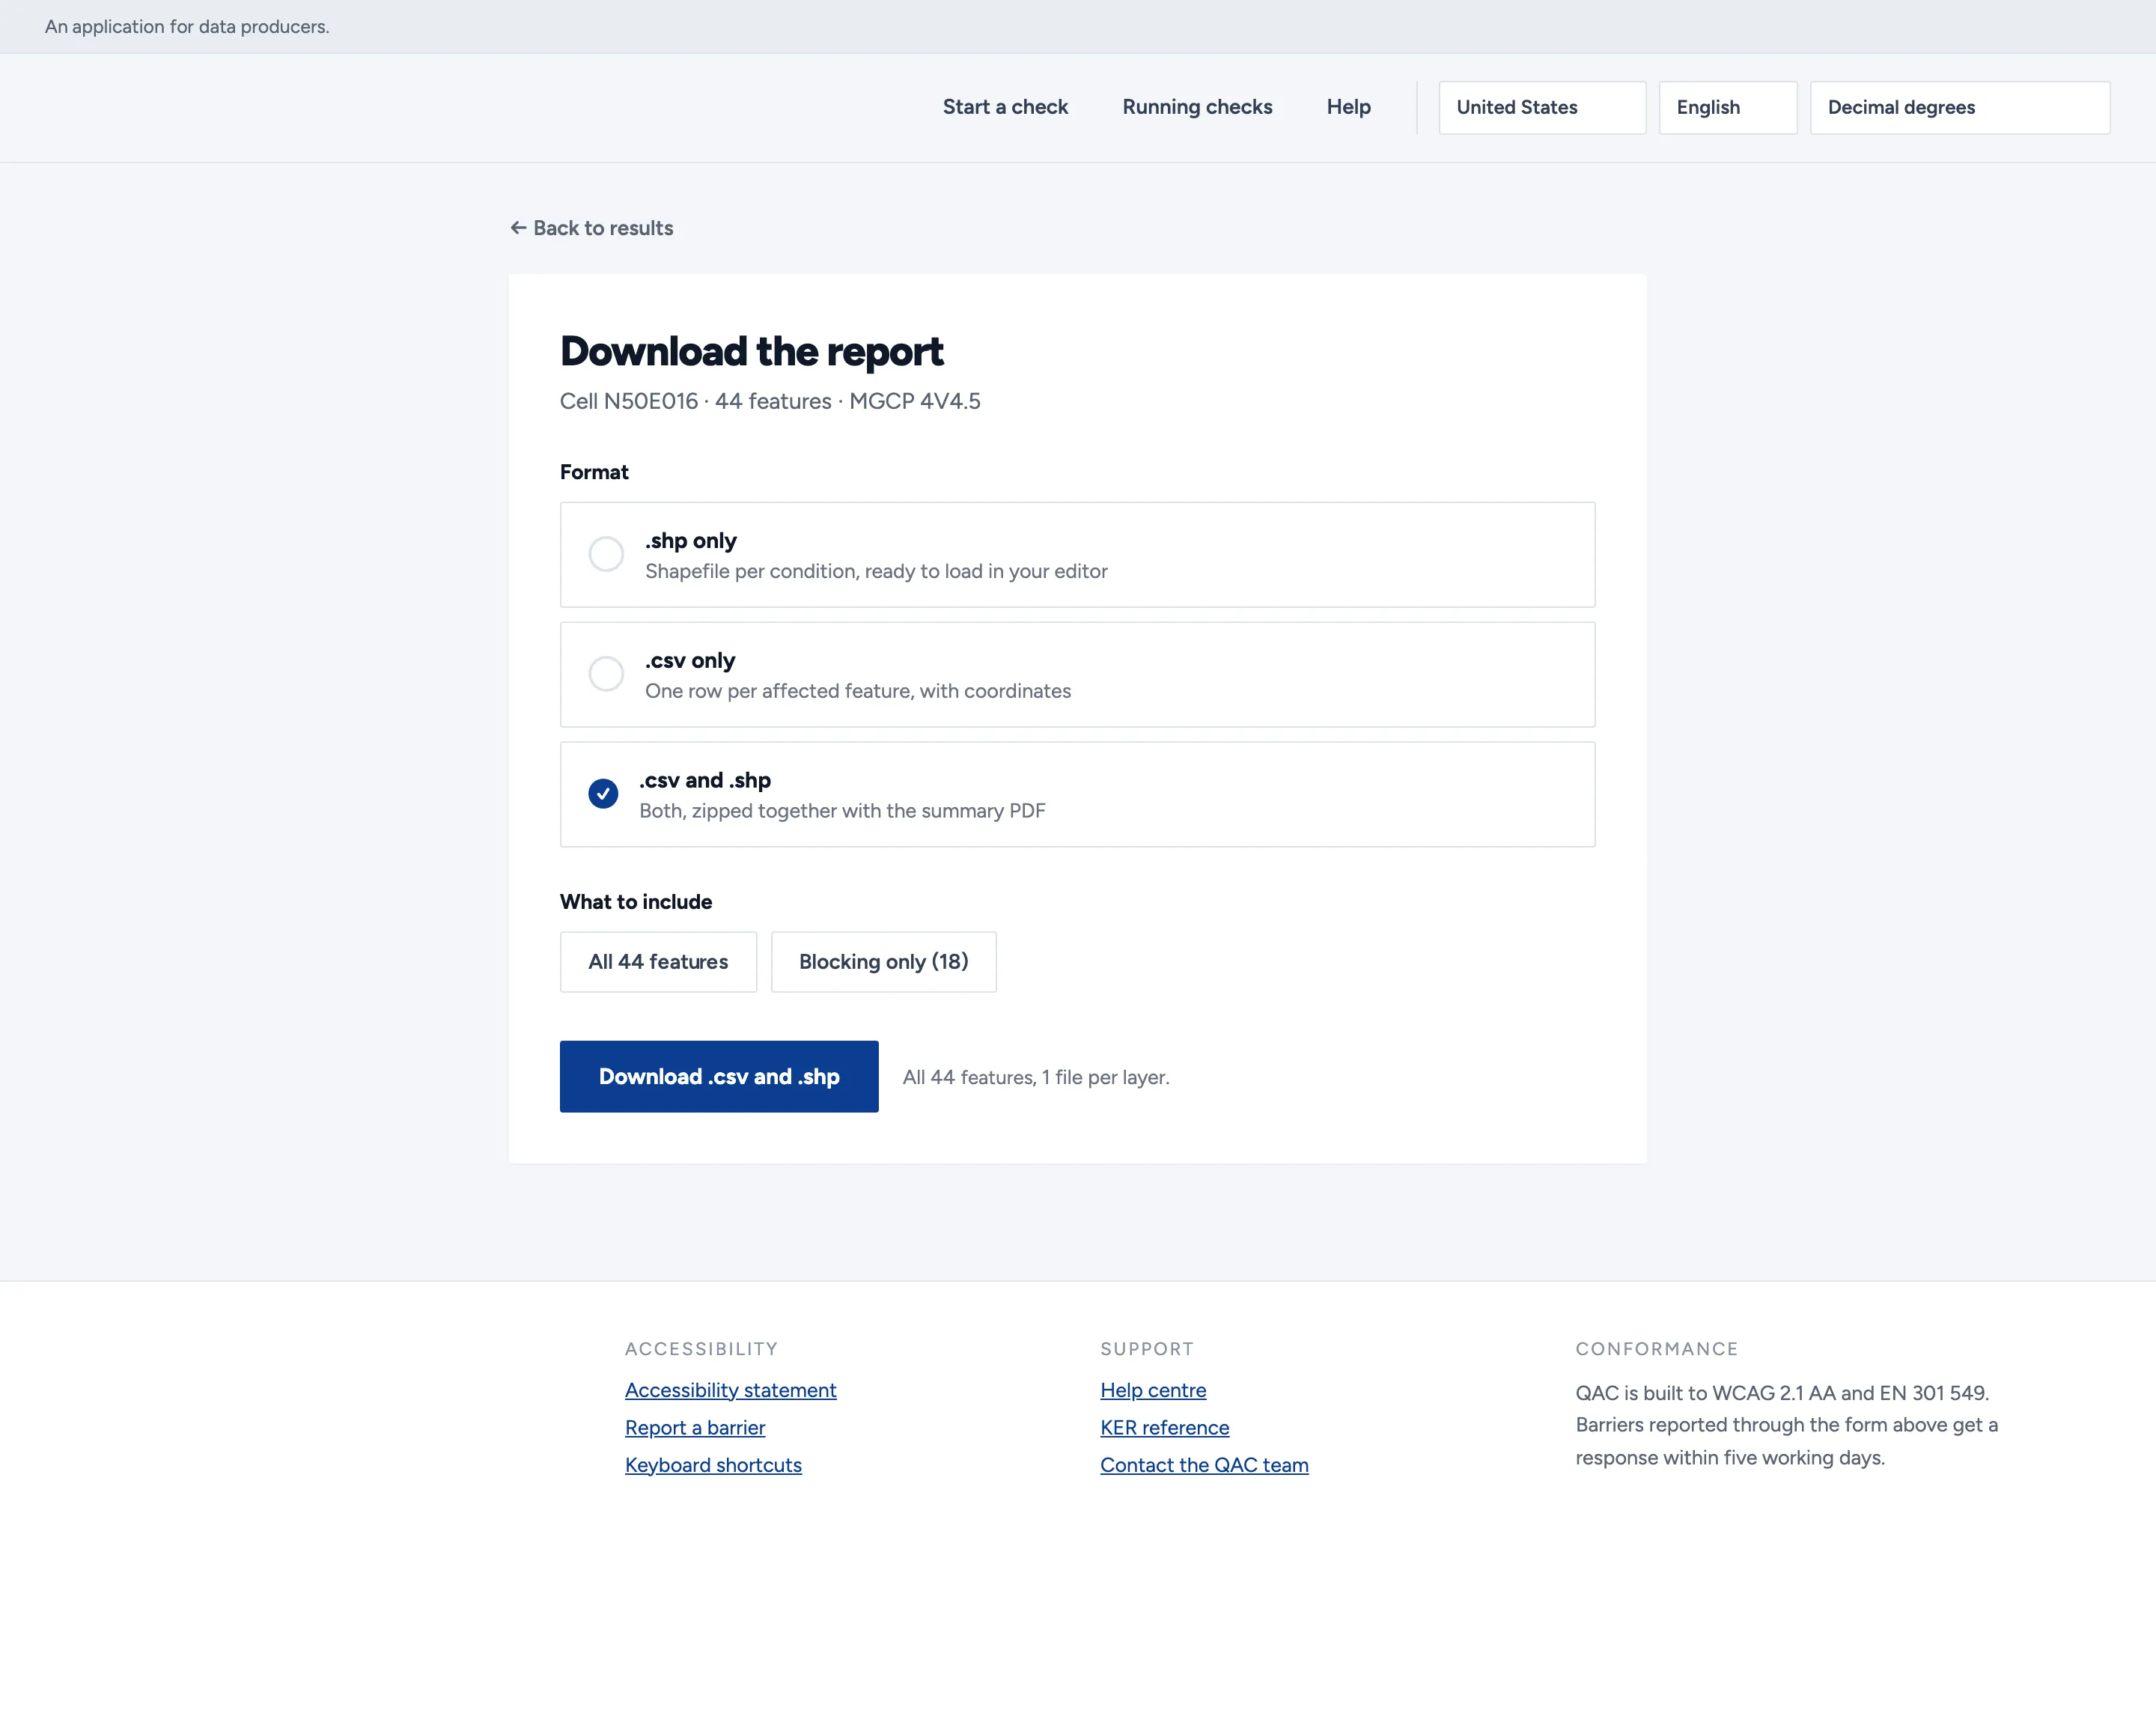Open Contact the QAC team link

pyautogui.click(x=1204, y=1465)
